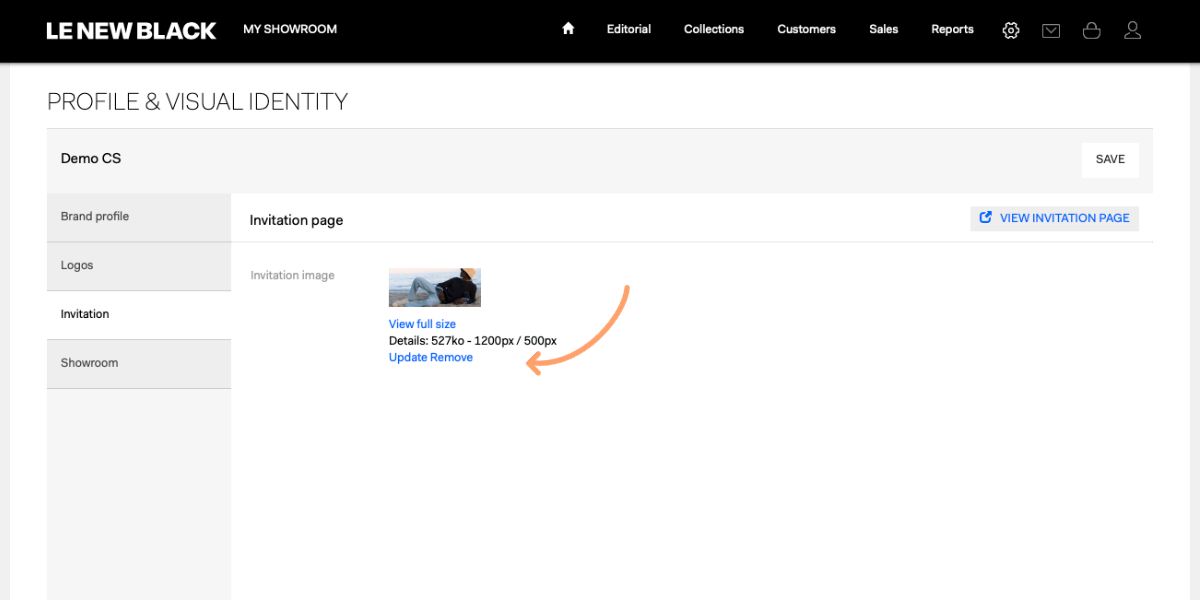Open the Reports menu
The height and width of the screenshot is (600, 1200).
[952, 29]
